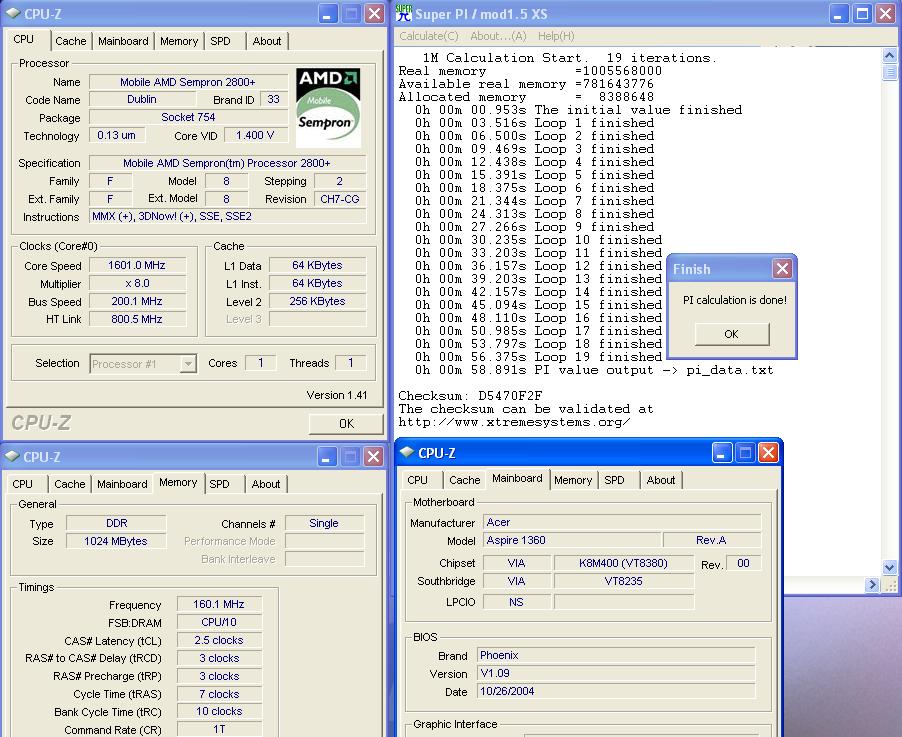
Task: Click Super PI vertical scrollbar up arrow
Action: 889,56
